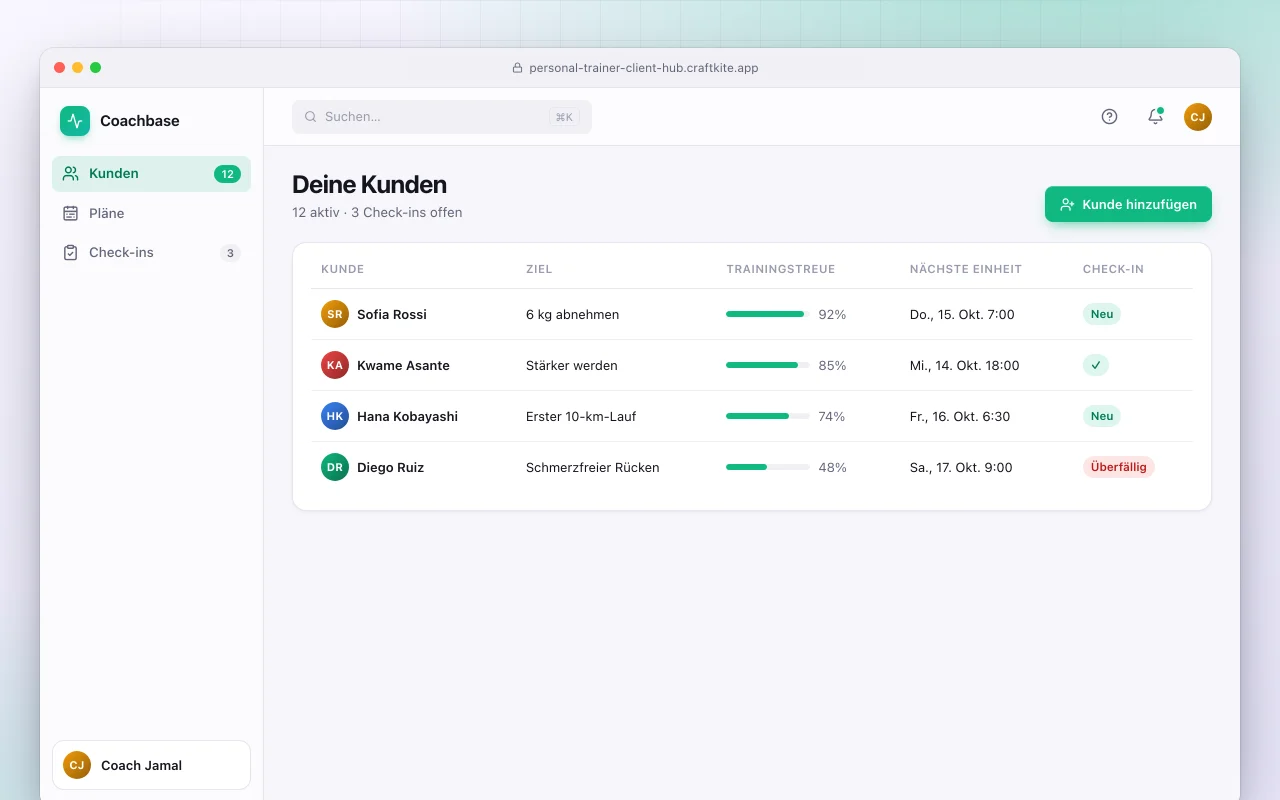Image resolution: width=1280 pixels, height=800 pixels.
Task: Click the 92% value for Sofia Rossi
Action: pos(832,314)
